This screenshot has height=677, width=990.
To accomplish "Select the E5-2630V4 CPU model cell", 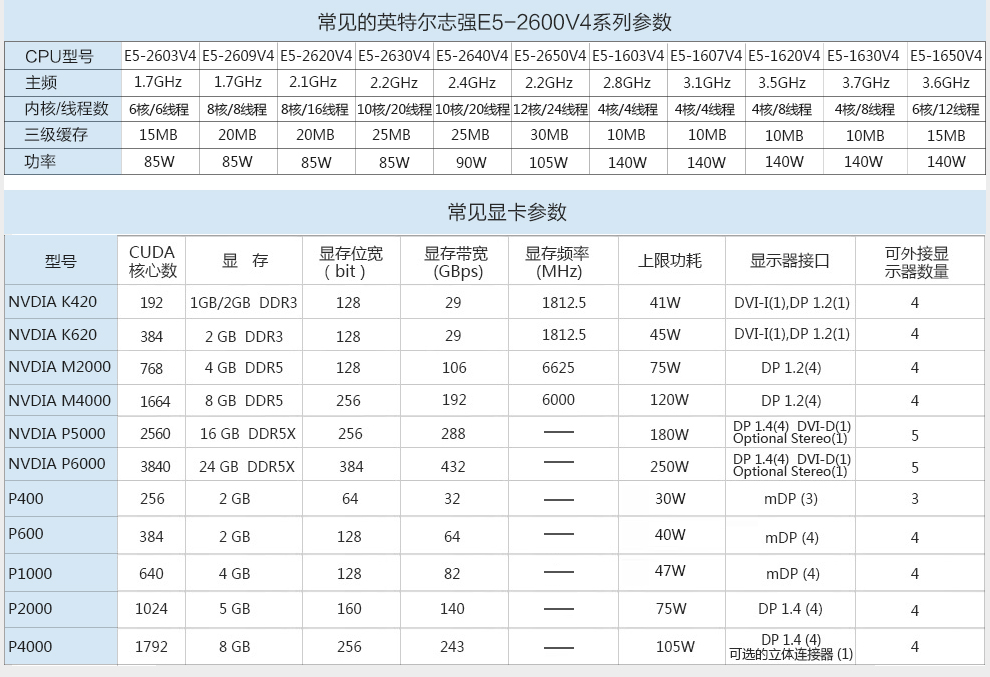I will [x=394, y=56].
